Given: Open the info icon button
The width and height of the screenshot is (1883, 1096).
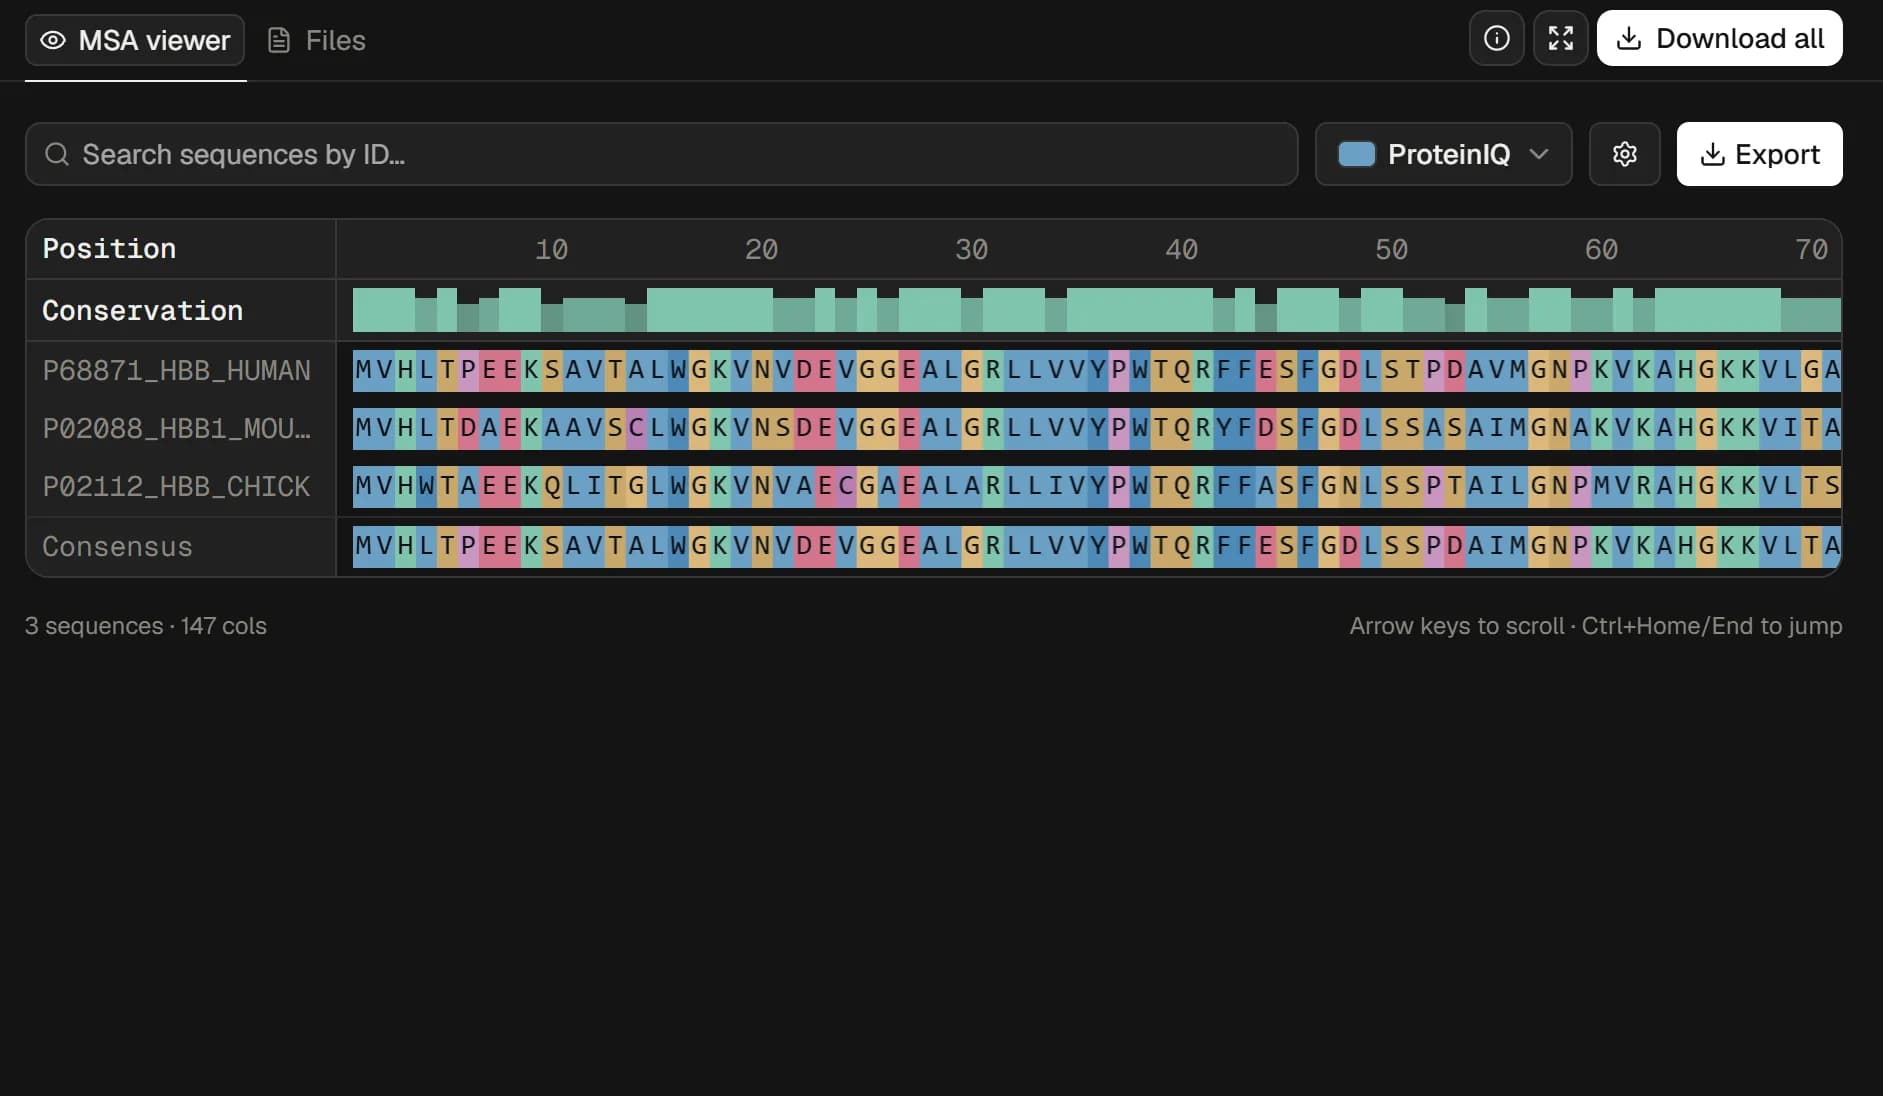Looking at the screenshot, I should click(1496, 39).
